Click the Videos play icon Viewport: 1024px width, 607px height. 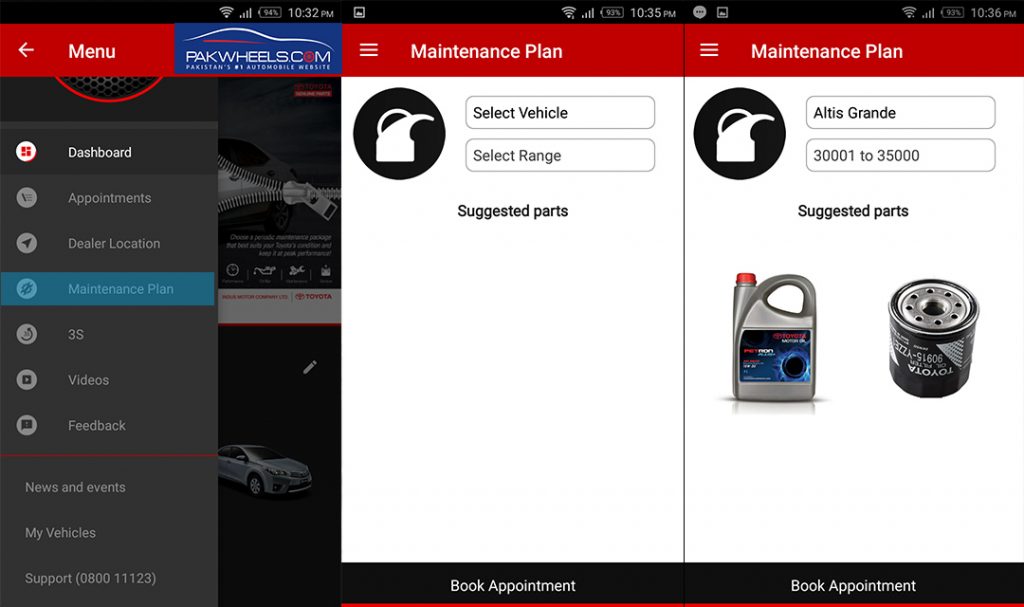(26, 380)
